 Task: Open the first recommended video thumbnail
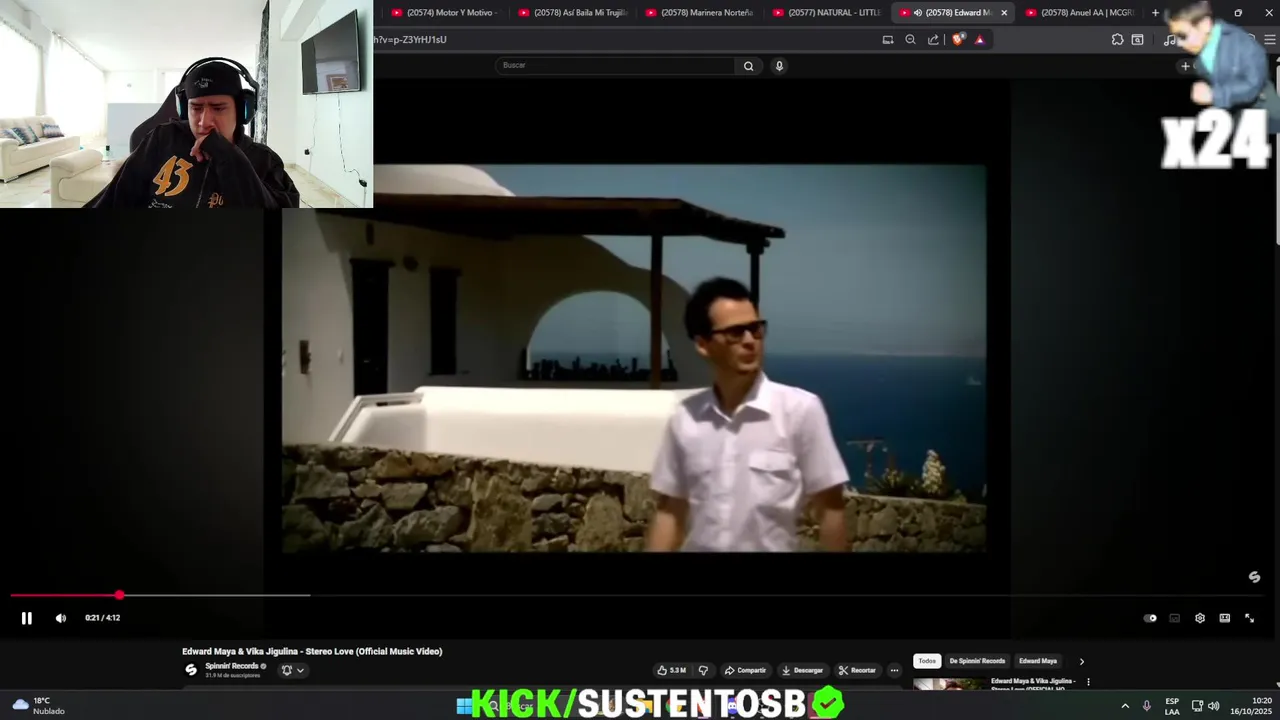[948, 684]
